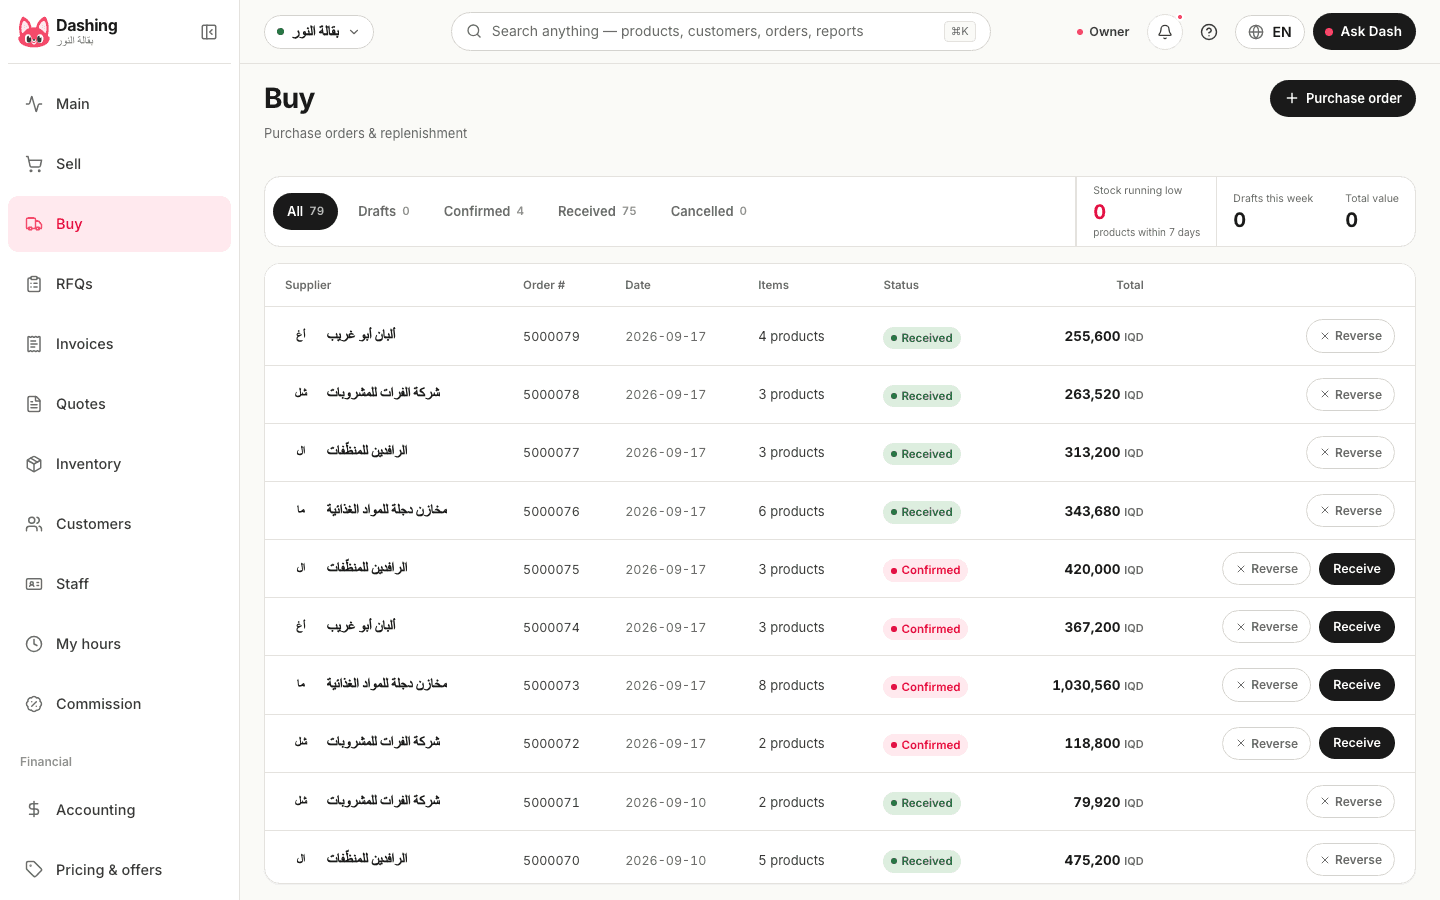Open Customers in sidebar
Viewport: 1440px width, 900px height.
(119, 524)
